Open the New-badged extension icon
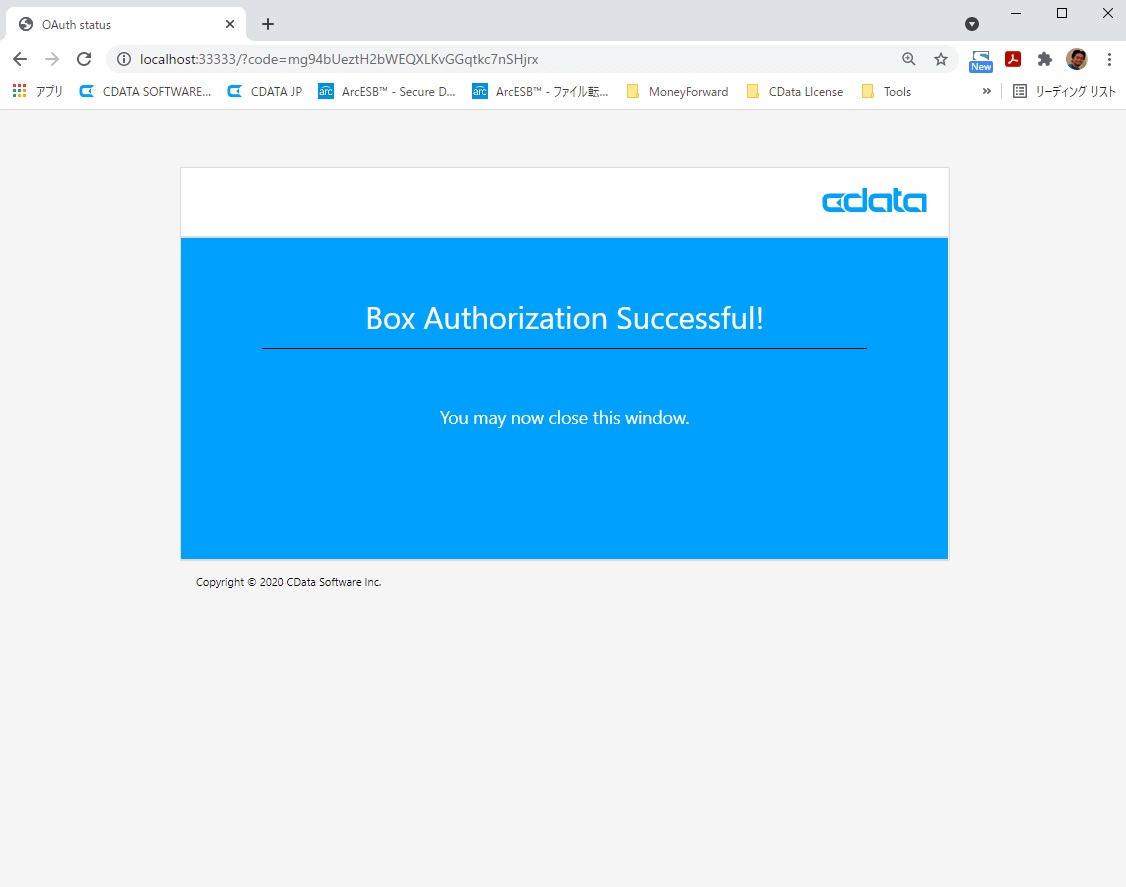 pyautogui.click(x=981, y=60)
